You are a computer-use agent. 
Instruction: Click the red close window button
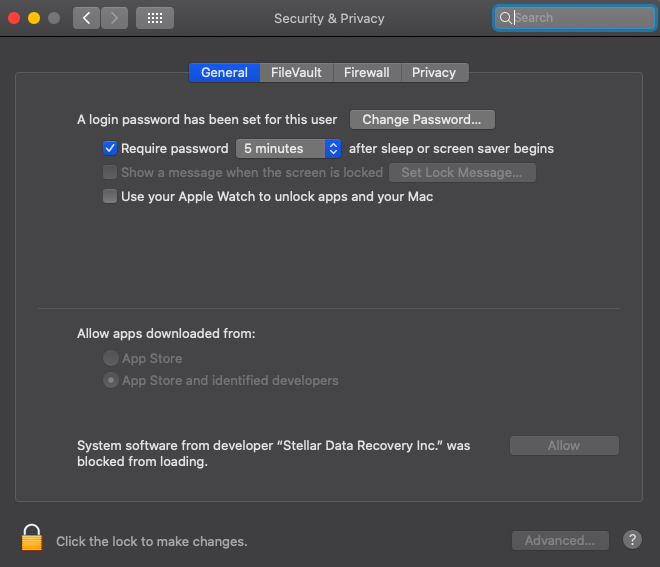tap(14, 18)
